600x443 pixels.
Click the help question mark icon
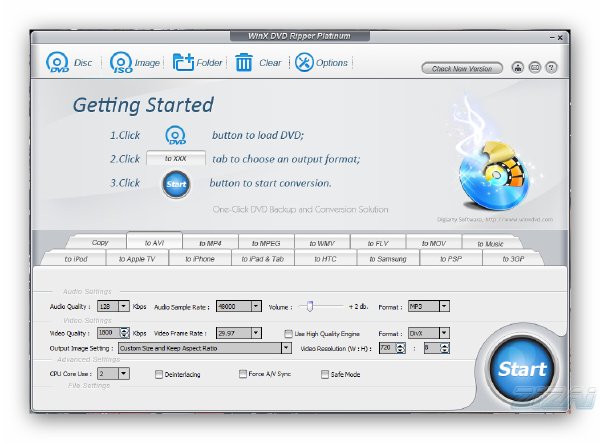tap(551, 68)
